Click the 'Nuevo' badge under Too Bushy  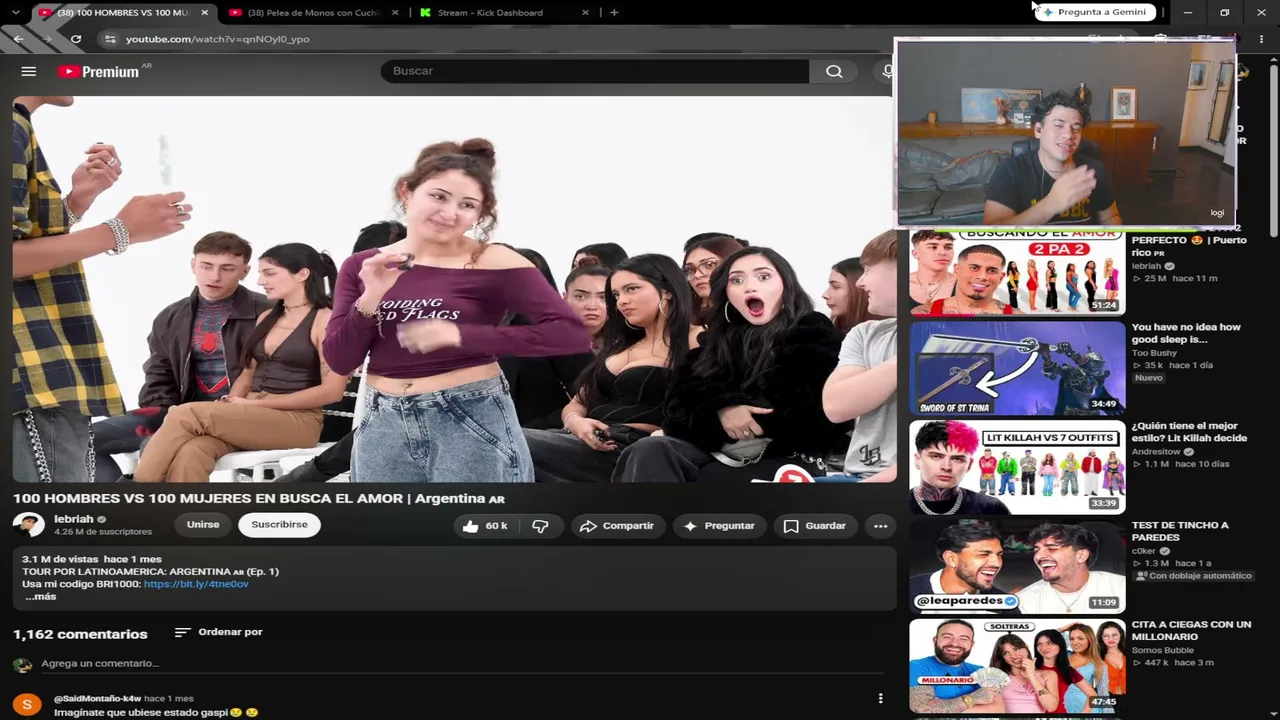pyautogui.click(x=1149, y=378)
